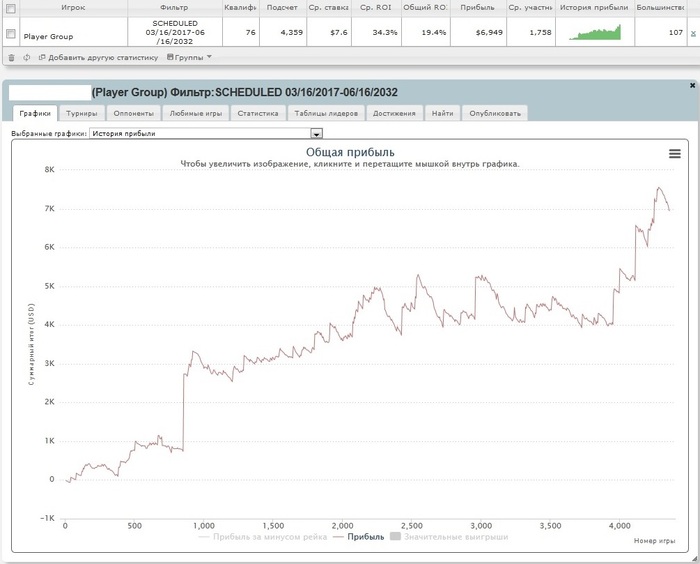Toggle the Прибыль за минусом рейка legend
Image resolution: width=700 pixels, height=564 pixels.
(263, 537)
